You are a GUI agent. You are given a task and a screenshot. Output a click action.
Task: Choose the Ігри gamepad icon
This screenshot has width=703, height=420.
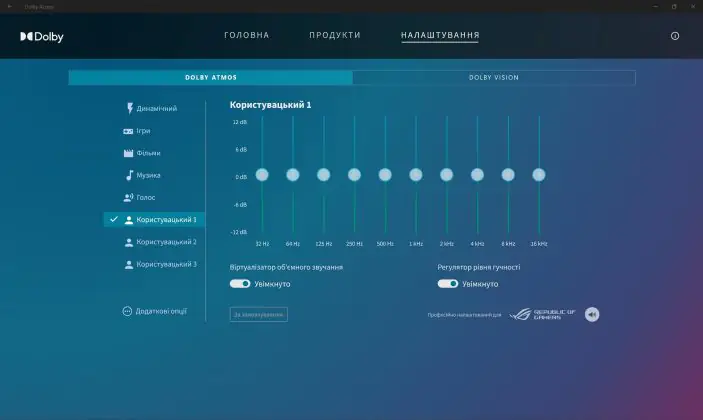128,131
